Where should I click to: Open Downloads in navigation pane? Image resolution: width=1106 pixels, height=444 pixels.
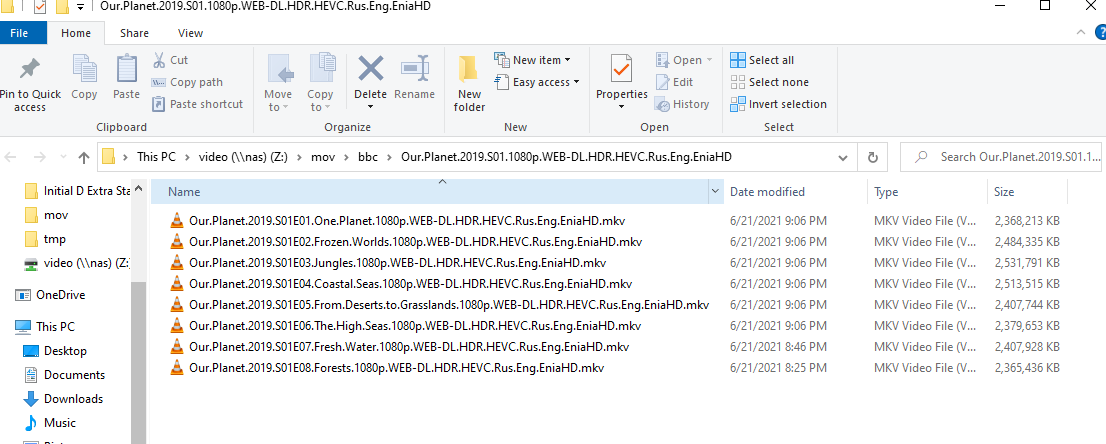63,399
